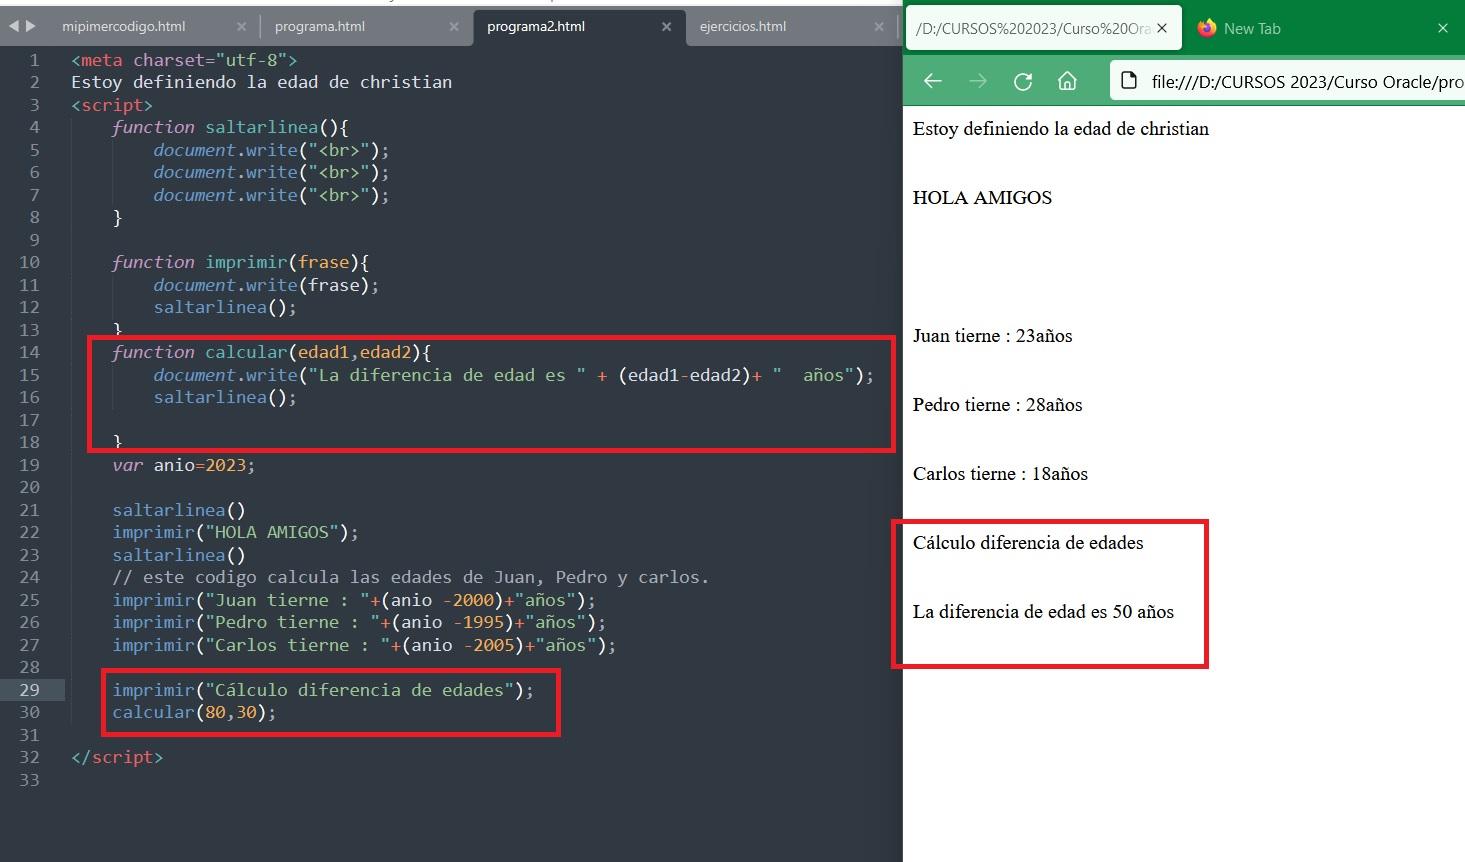Switch to mipimercodigo.html tab
This screenshot has height=862, width=1465.
coord(124,27)
